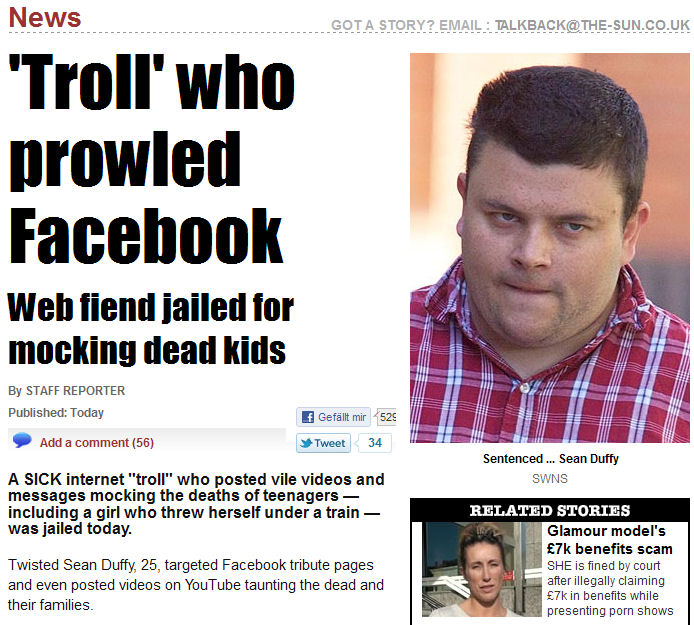Email the TALKBACK@THE-SUN.CO.UK address link

[592, 25]
